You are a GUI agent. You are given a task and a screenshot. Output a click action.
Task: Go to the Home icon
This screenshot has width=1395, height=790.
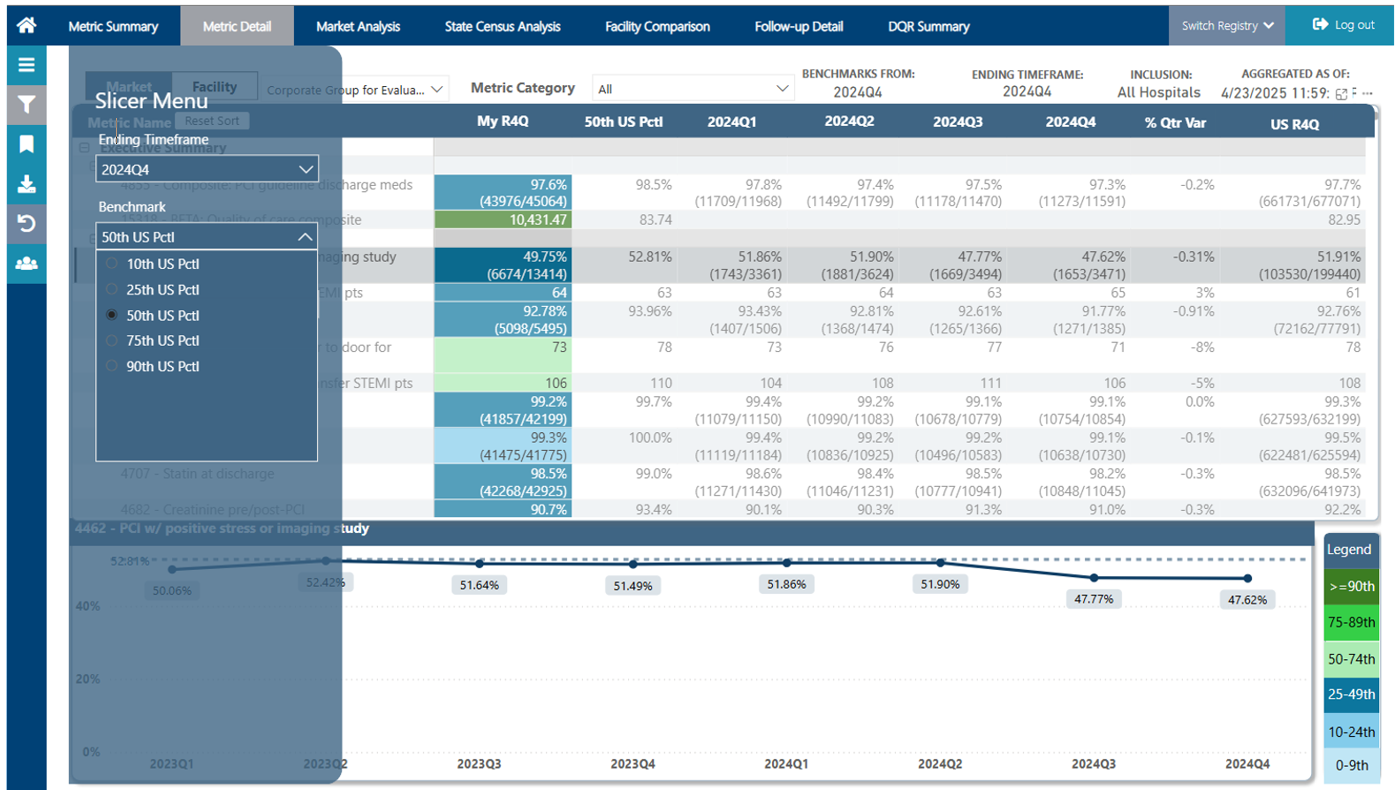click(x=27, y=25)
